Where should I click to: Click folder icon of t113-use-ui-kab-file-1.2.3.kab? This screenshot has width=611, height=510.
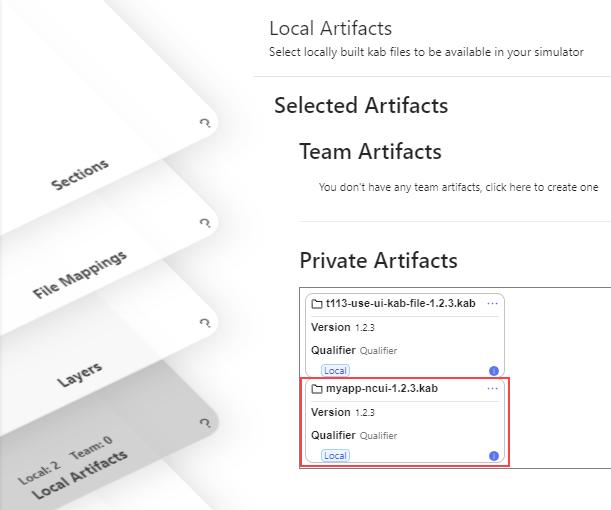pos(317,304)
